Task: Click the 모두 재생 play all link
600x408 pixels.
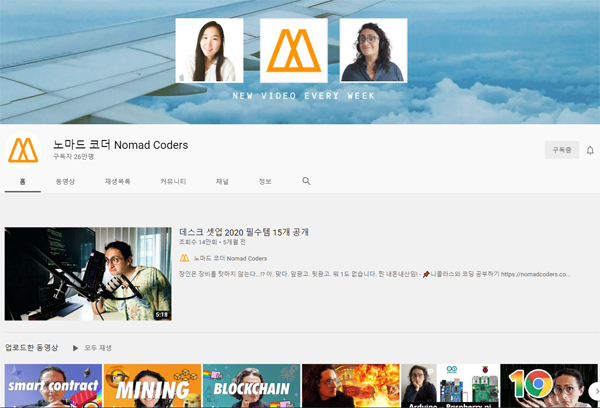Action: [98, 348]
